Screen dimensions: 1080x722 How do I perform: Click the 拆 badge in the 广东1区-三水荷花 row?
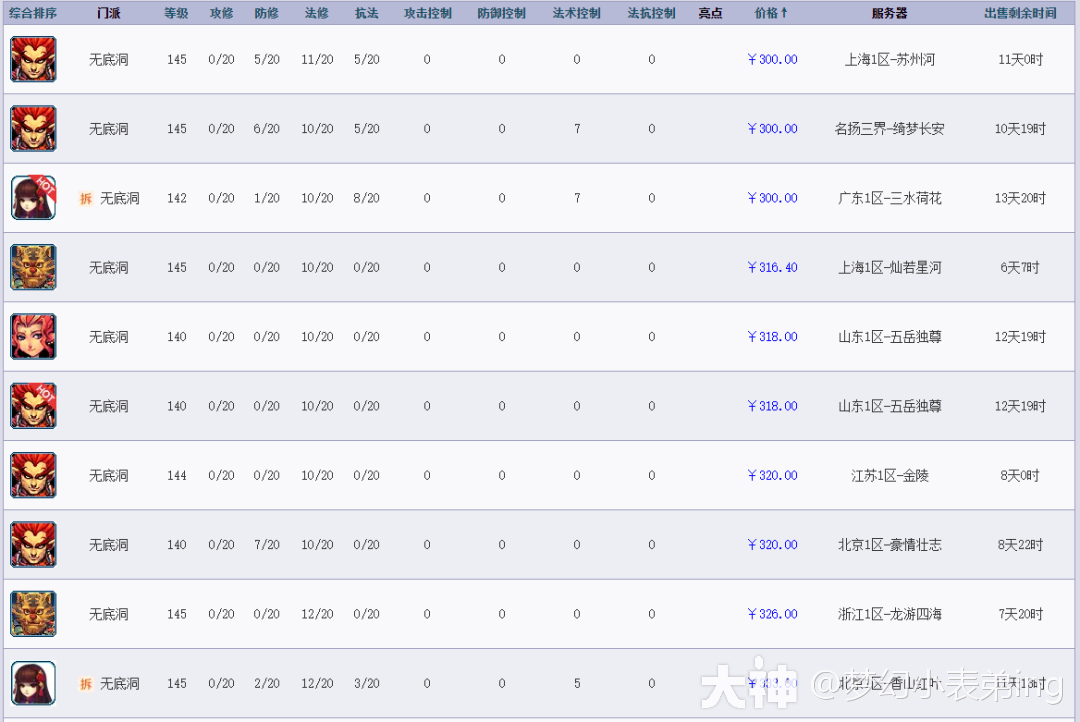86,198
